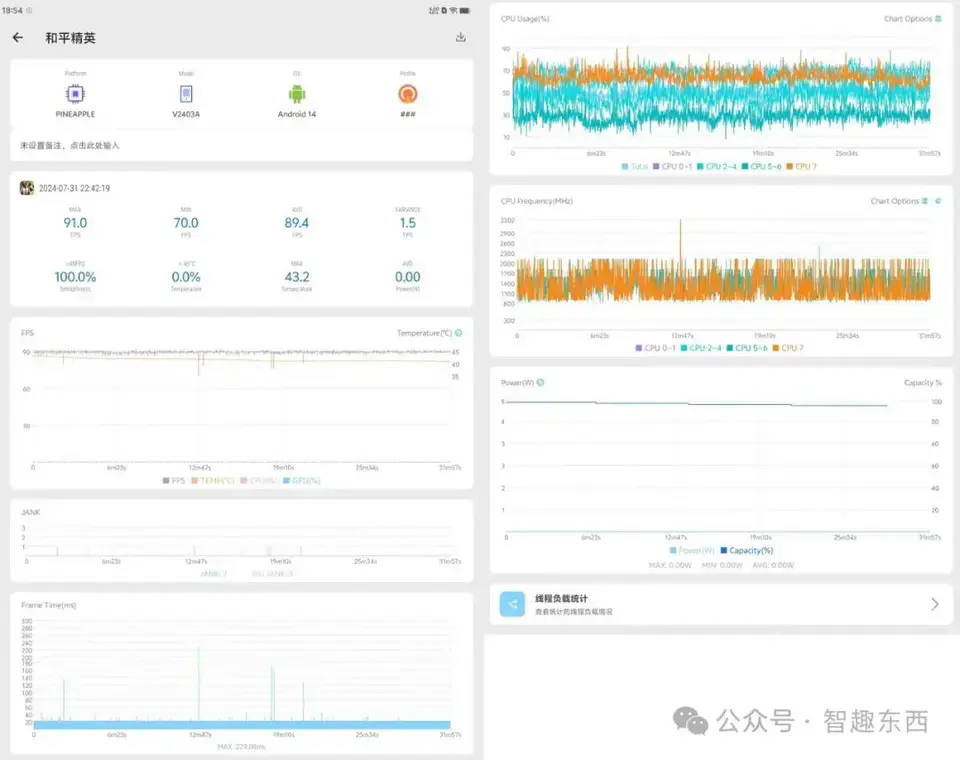Toggle the TEMP(℃) series in the FPS chart legend
This screenshot has height=760, width=960.
point(213,481)
